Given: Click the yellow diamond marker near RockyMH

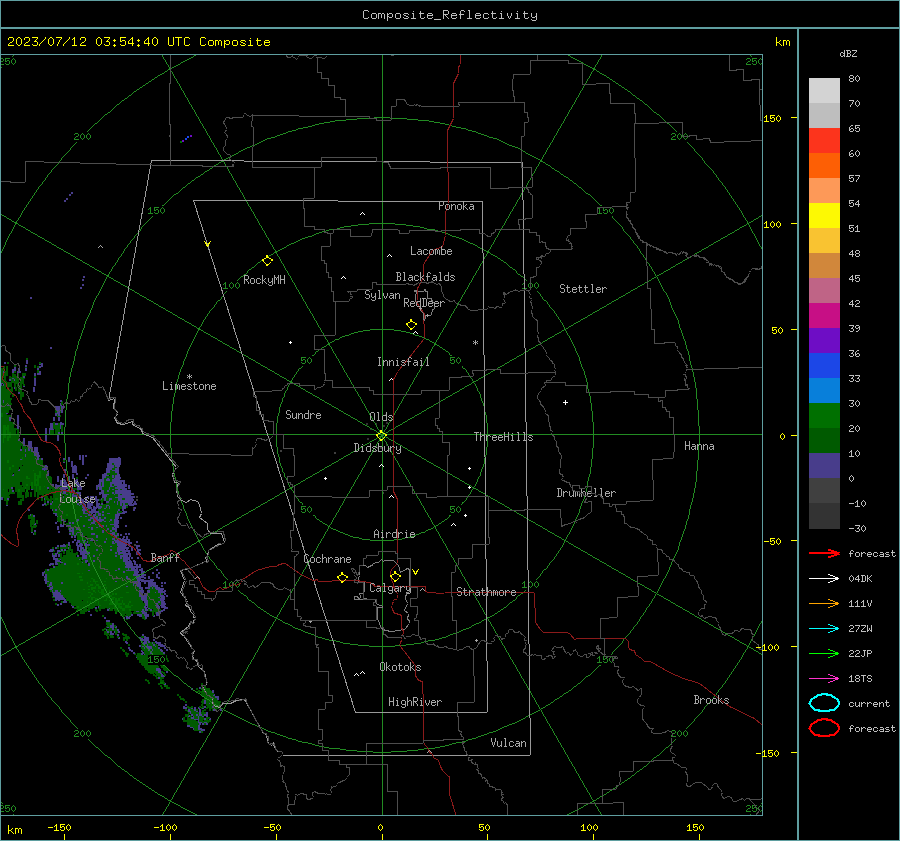Looking at the screenshot, I should [267, 261].
